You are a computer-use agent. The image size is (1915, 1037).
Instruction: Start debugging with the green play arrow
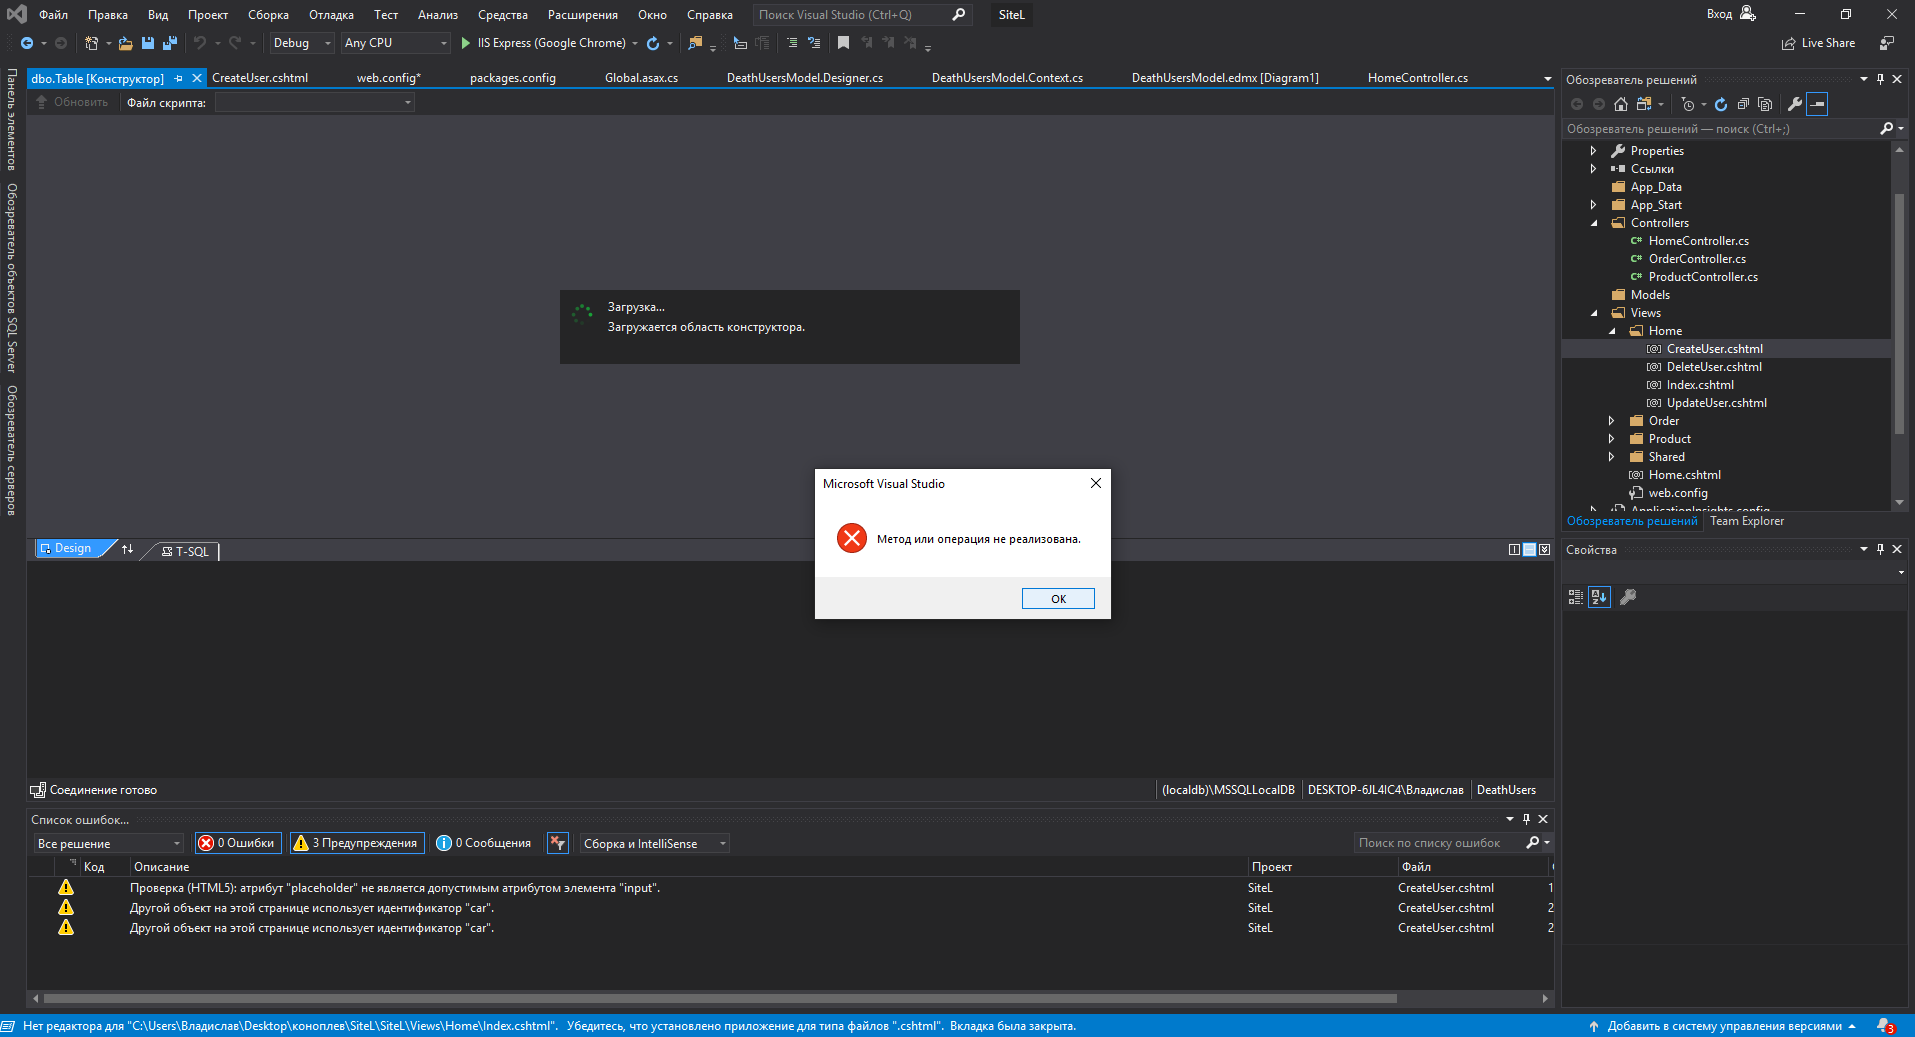465,43
